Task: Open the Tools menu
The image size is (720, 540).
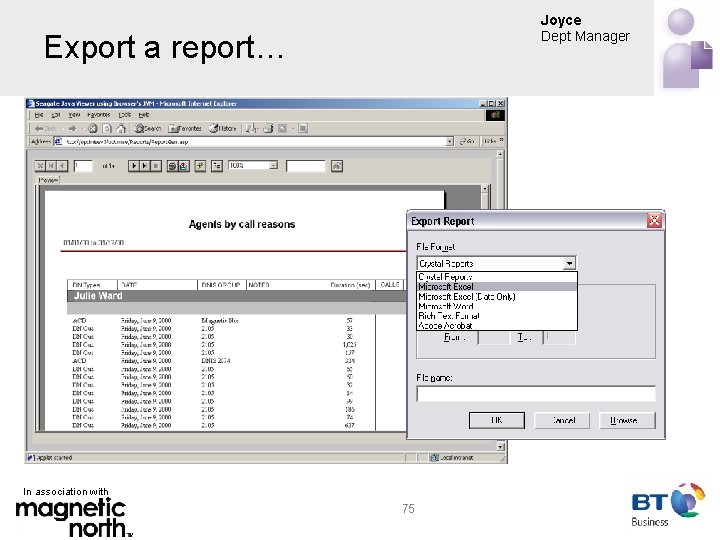Action: pos(124,115)
